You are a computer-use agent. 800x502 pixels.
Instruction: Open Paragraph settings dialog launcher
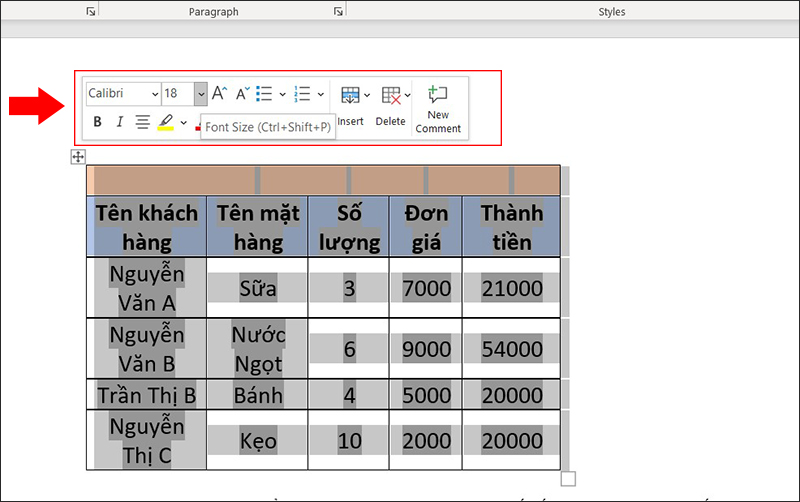pos(338,11)
